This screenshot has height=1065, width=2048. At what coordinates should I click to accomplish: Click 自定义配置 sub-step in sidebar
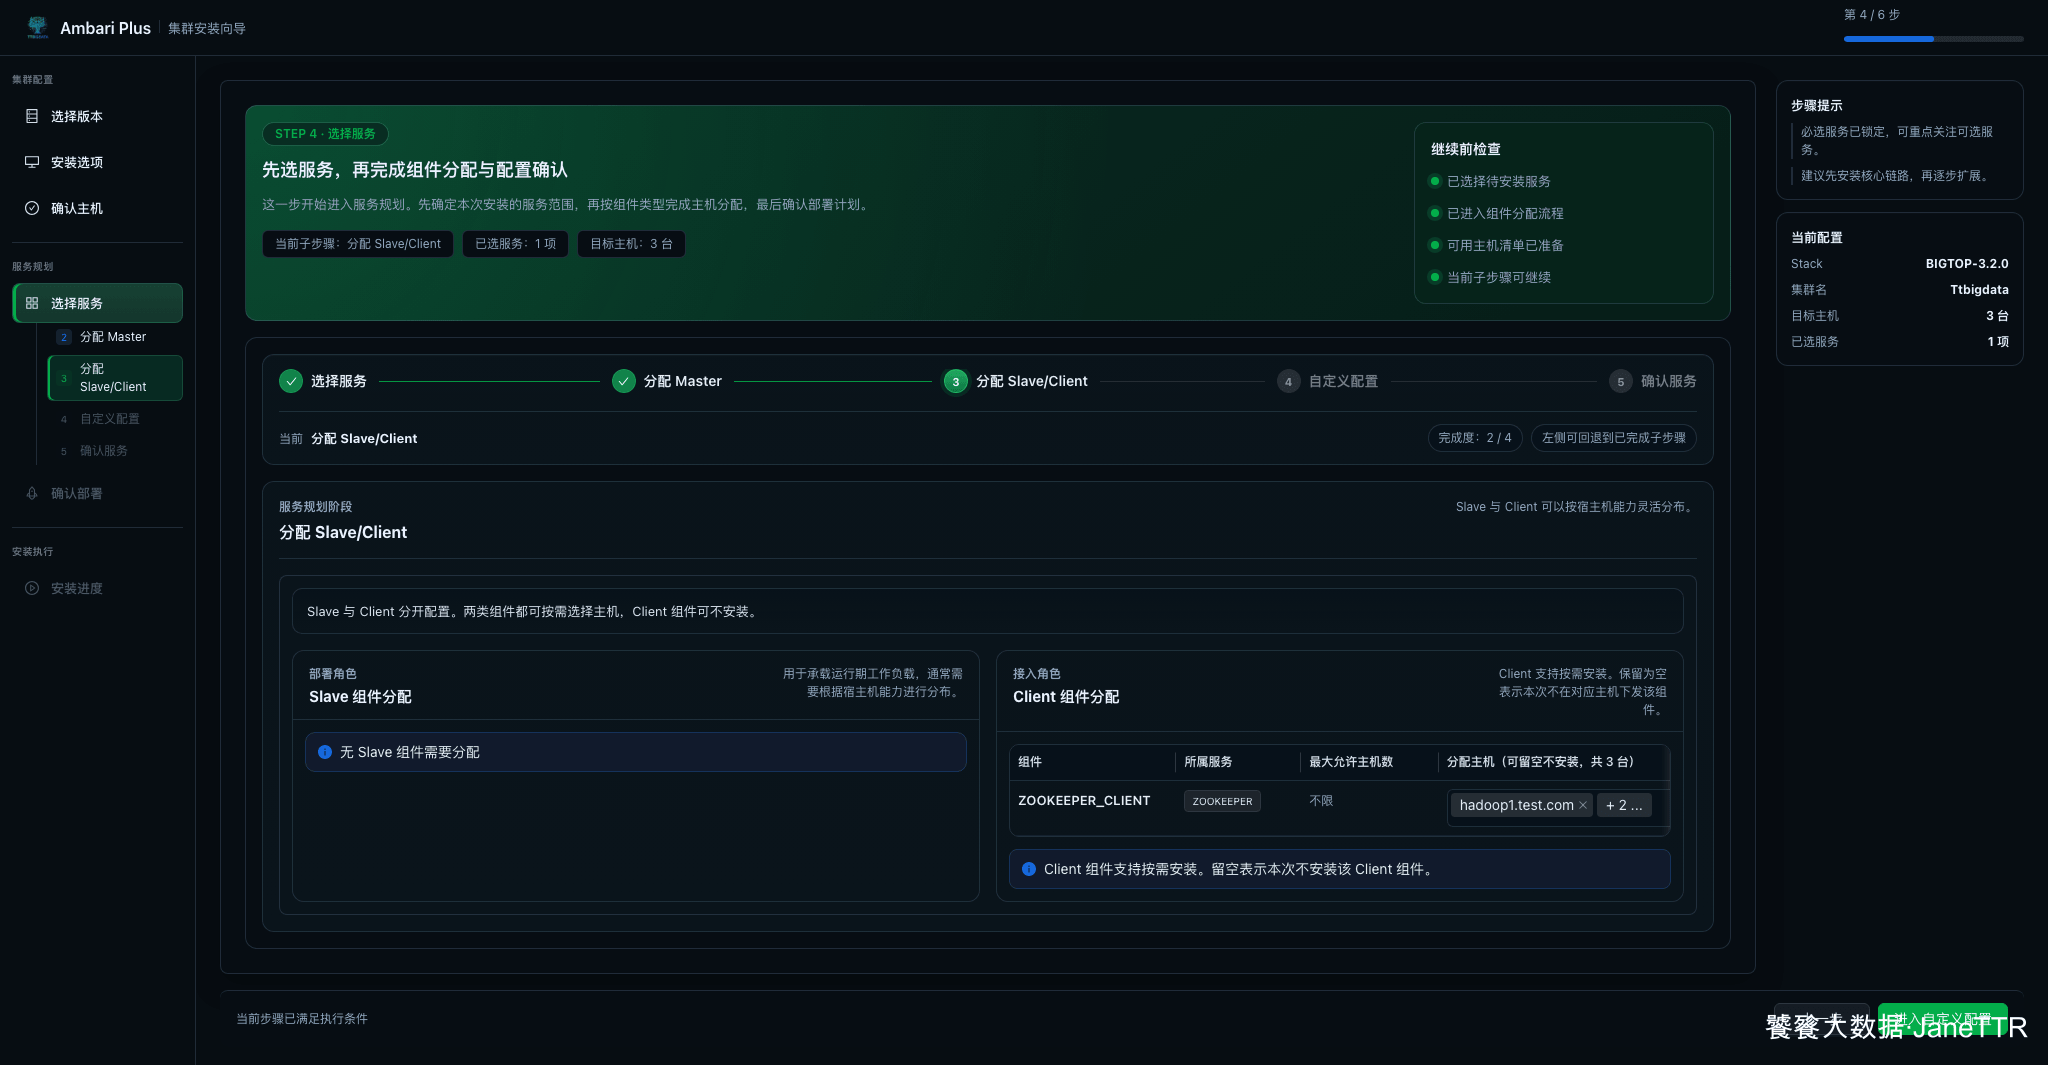115,419
